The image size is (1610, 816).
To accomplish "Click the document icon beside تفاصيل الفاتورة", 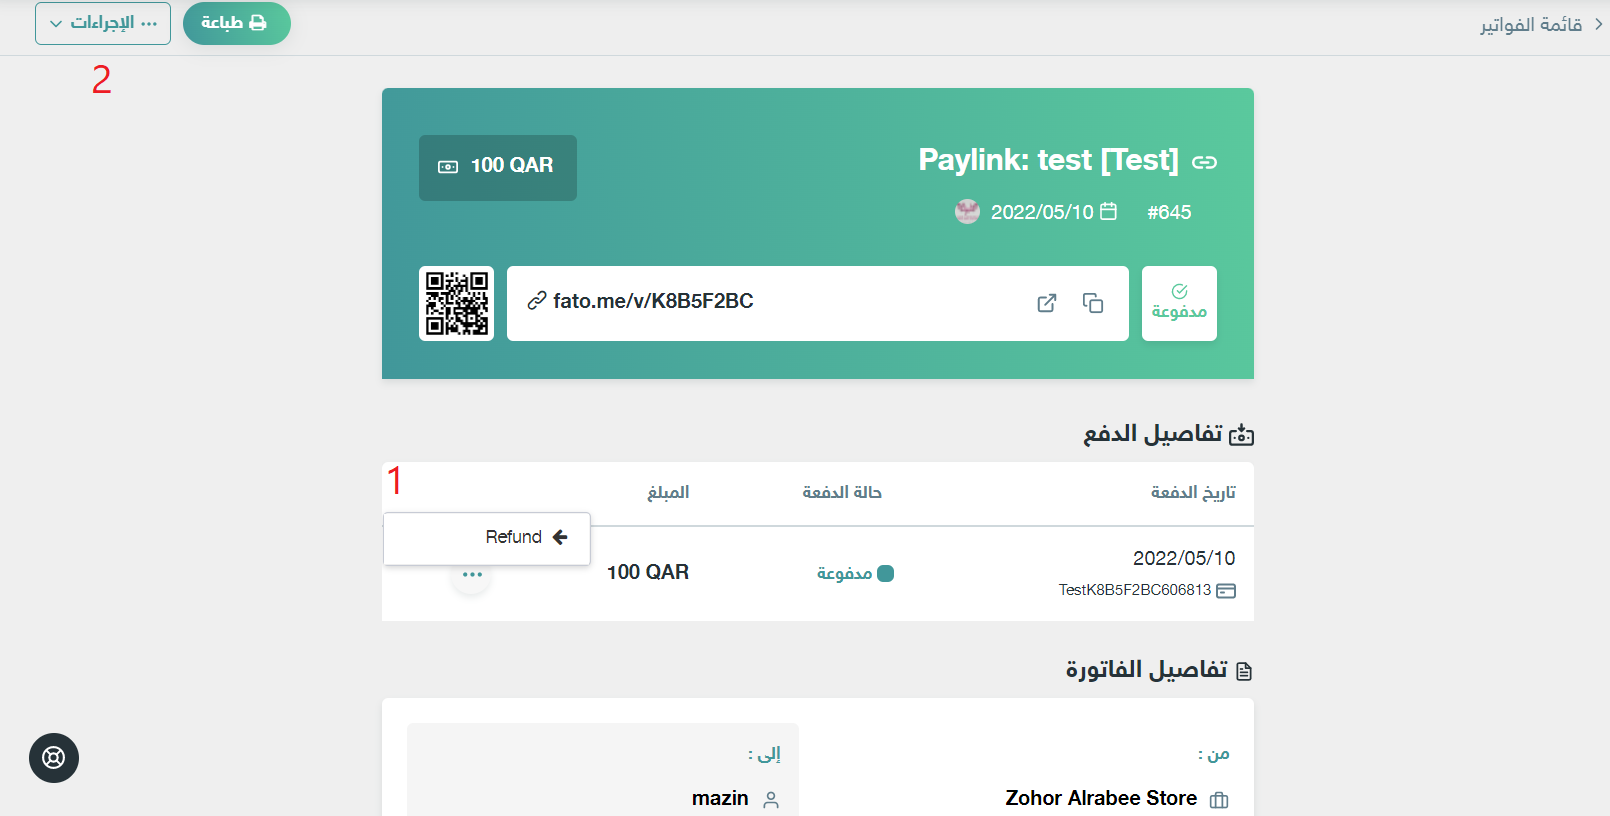I will 1244,671.
